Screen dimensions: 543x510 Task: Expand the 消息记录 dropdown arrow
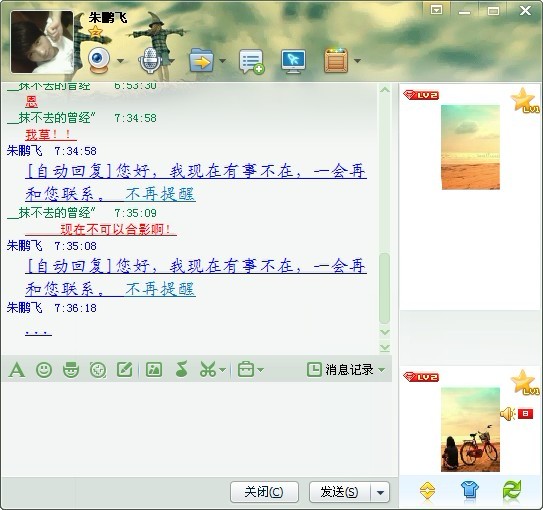pyautogui.click(x=382, y=370)
